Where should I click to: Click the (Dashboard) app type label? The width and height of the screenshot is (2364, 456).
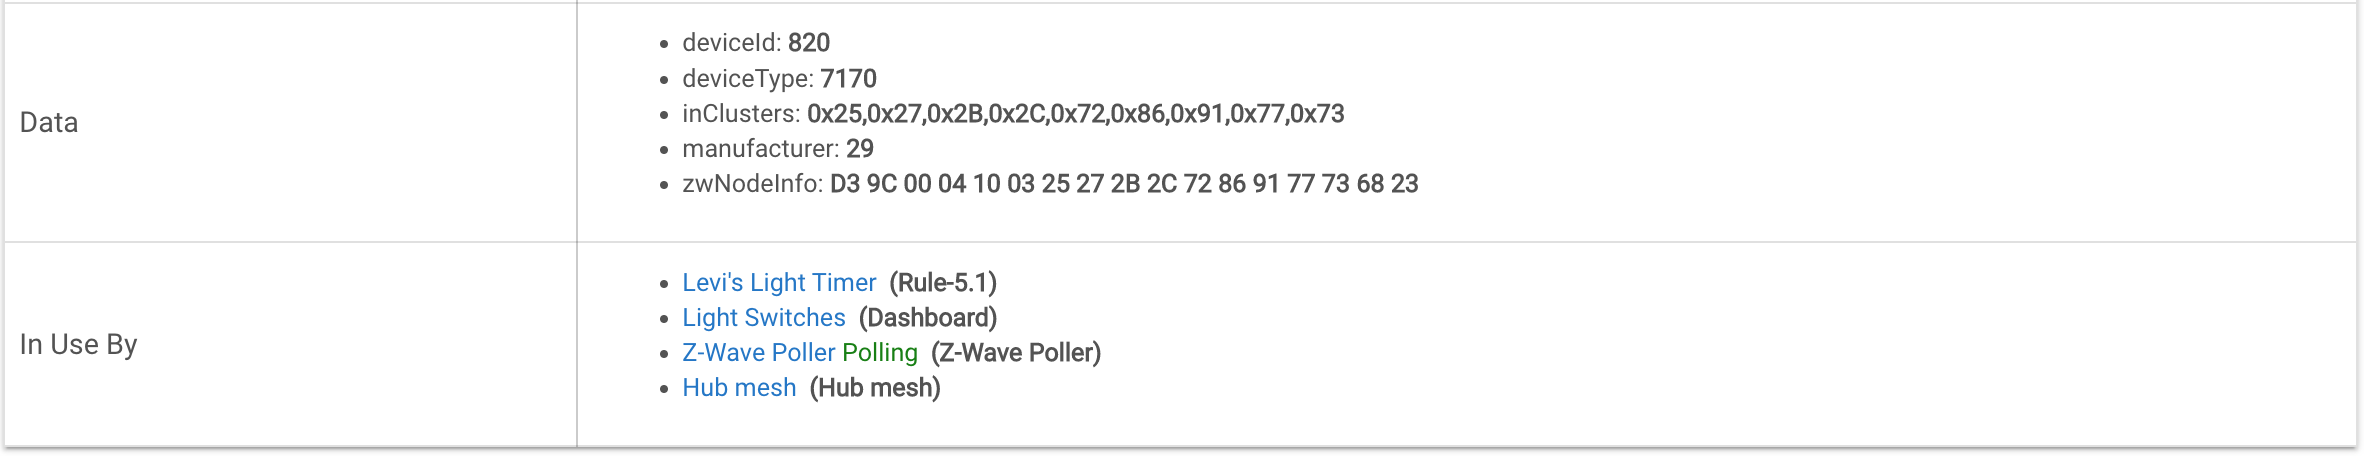(x=928, y=318)
